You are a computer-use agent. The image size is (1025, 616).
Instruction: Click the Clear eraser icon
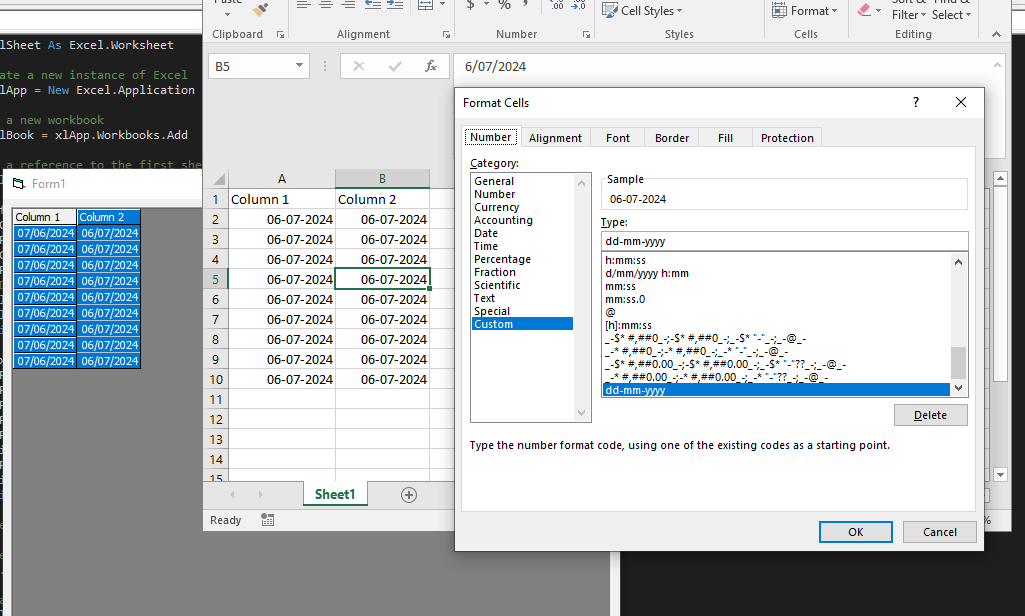click(x=864, y=10)
